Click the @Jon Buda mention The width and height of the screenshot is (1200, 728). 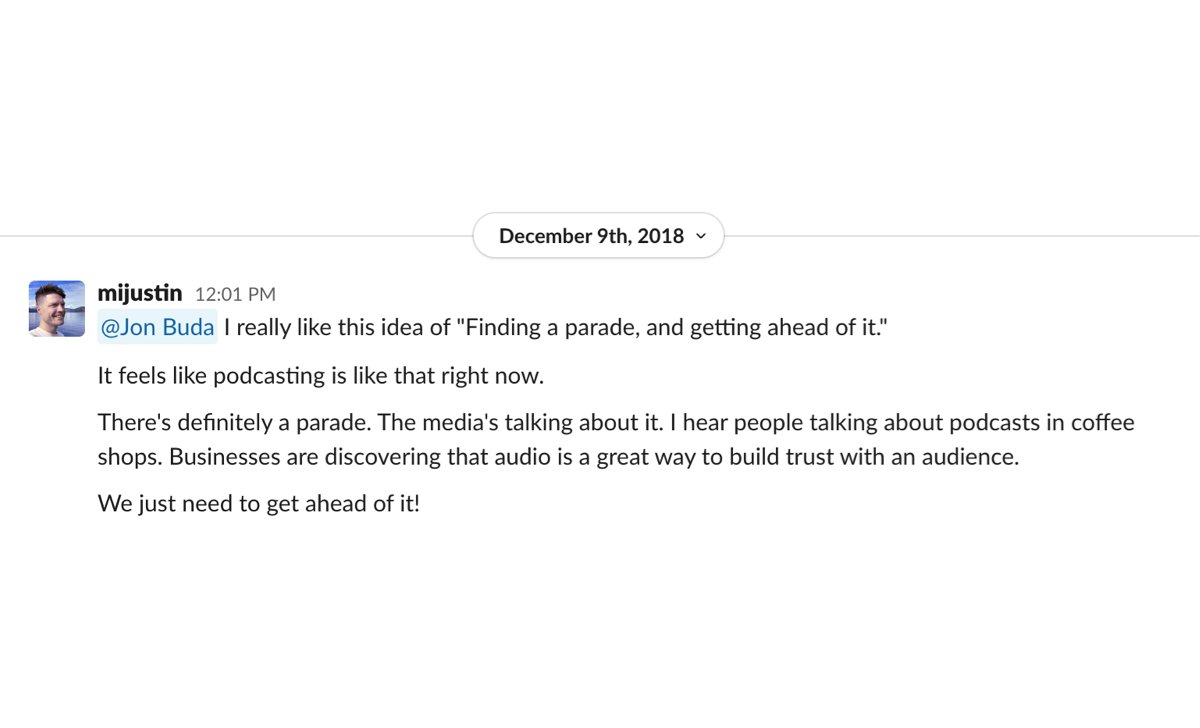pyautogui.click(x=158, y=328)
